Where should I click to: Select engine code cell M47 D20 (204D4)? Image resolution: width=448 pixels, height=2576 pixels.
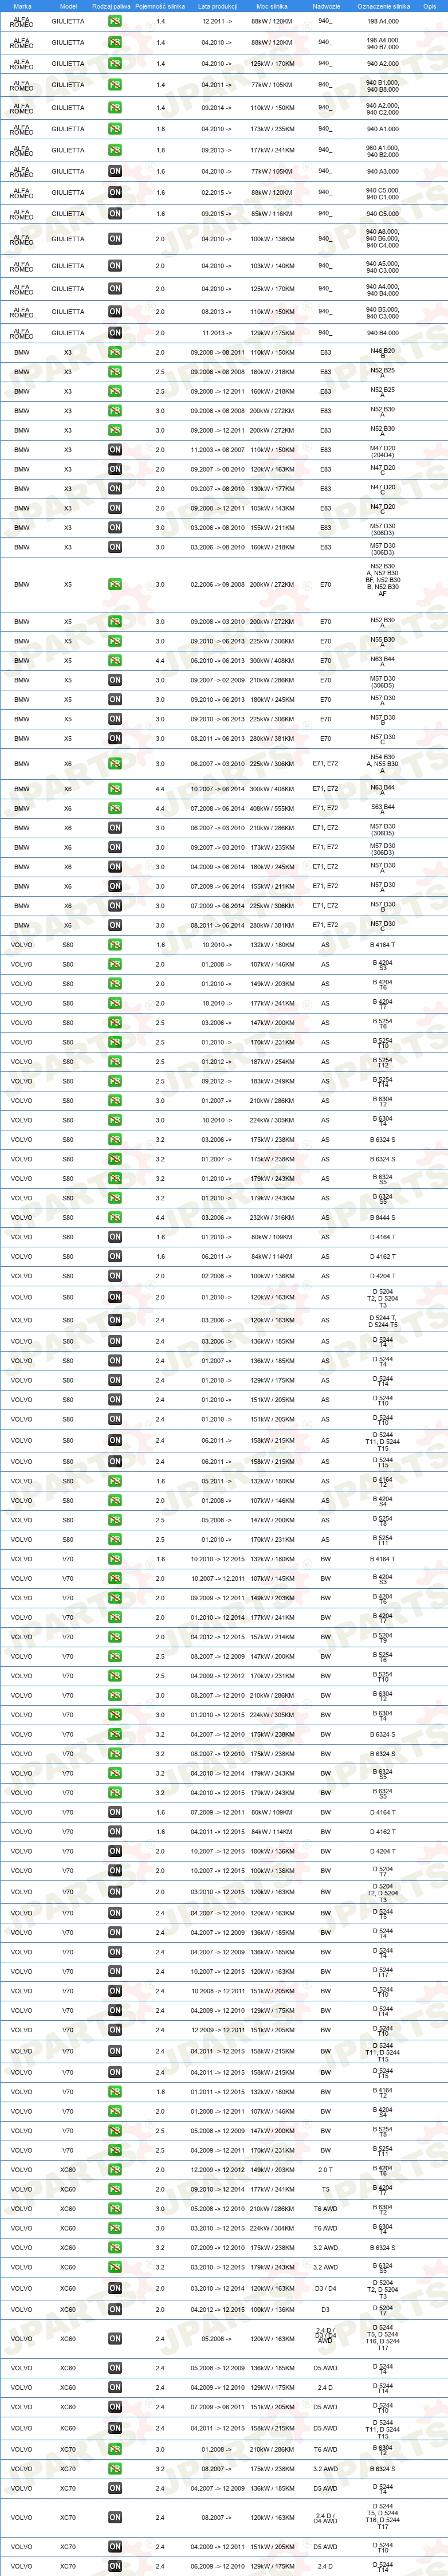pyautogui.click(x=383, y=452)
